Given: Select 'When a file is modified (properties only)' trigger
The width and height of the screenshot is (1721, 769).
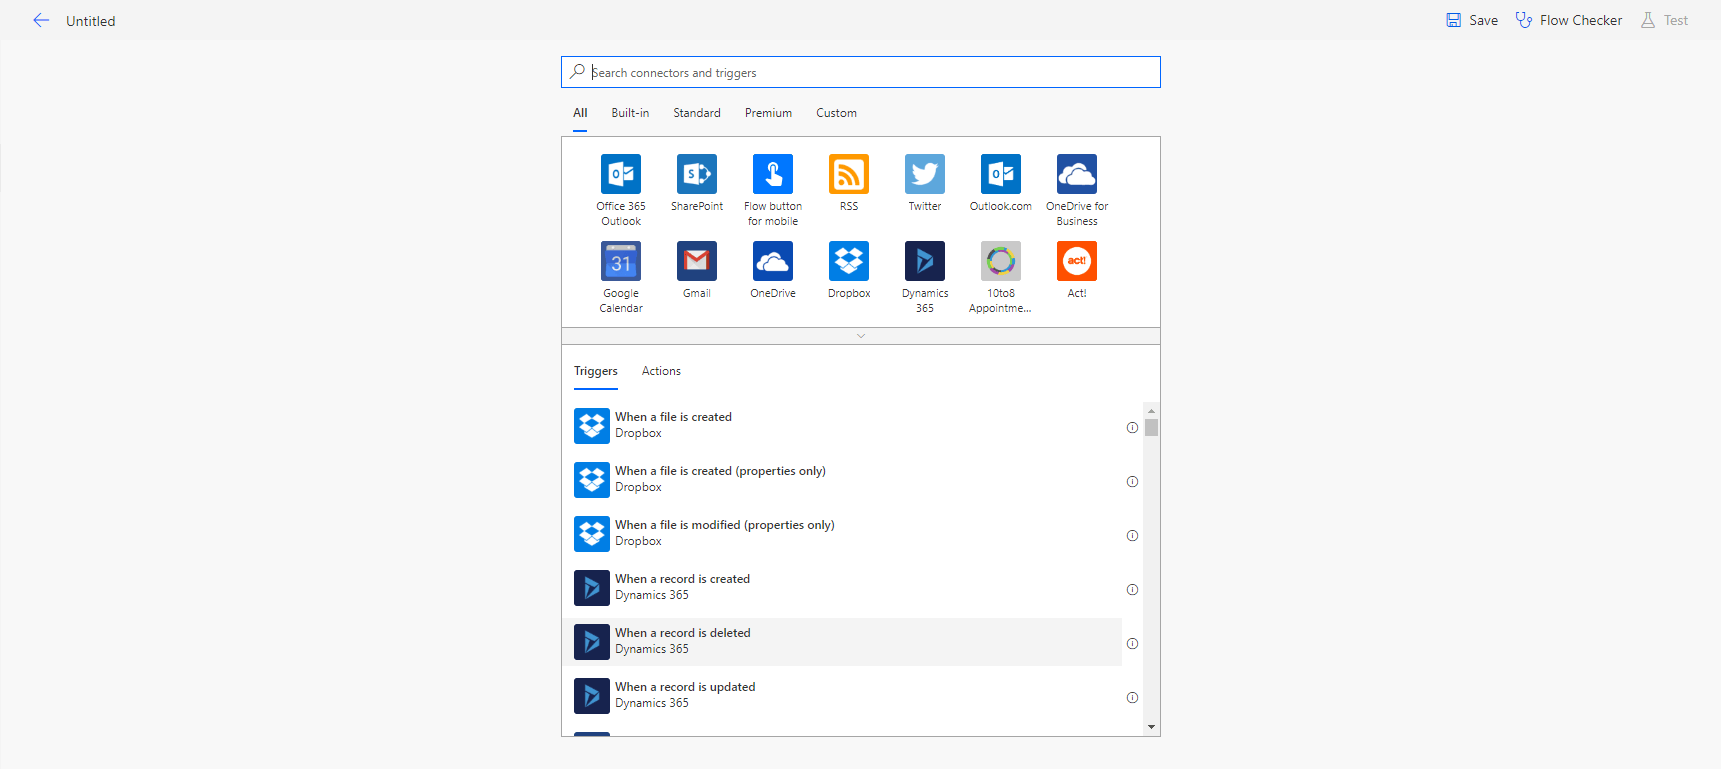Looking at the screenshot, I should coord(842,534).
